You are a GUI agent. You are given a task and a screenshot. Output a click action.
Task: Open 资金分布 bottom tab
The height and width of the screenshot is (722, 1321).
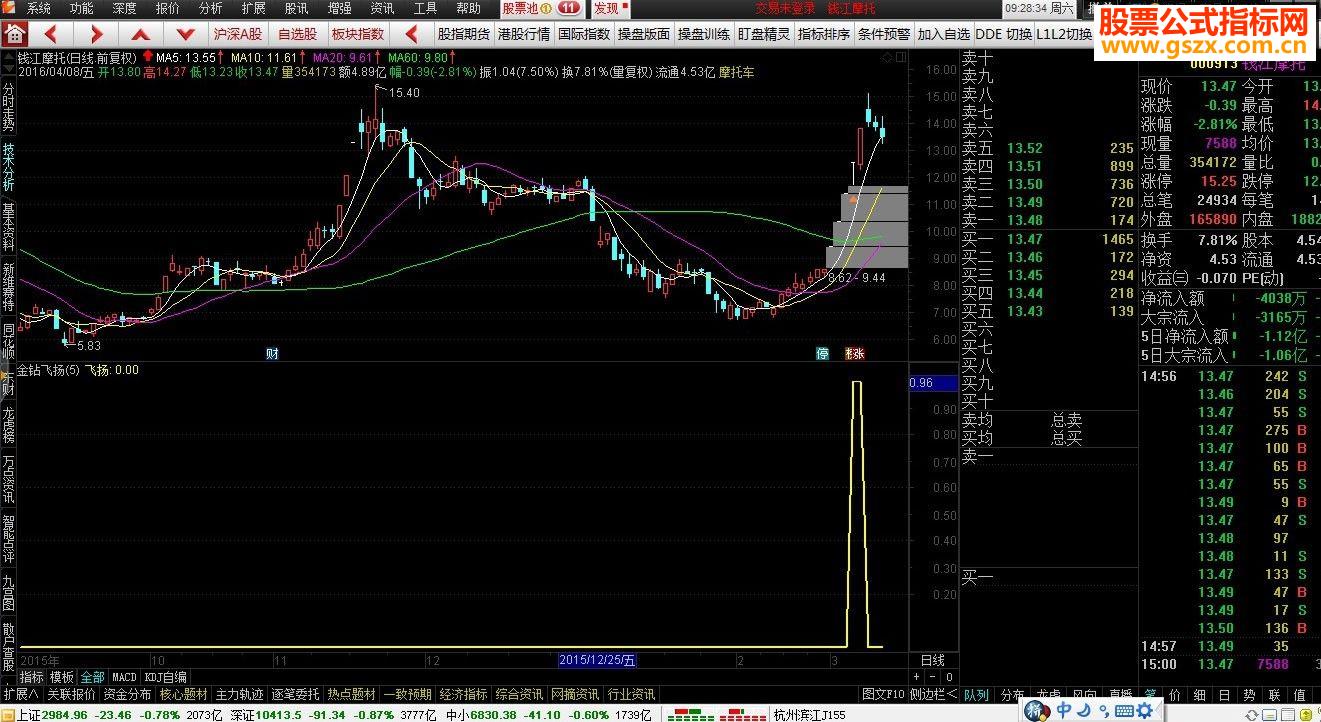127,694
